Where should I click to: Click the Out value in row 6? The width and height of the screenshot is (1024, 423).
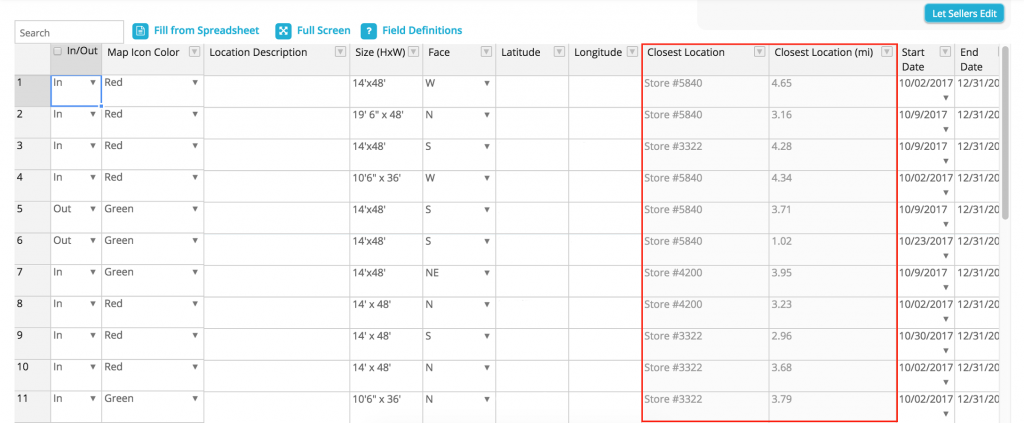coord(63,241)
